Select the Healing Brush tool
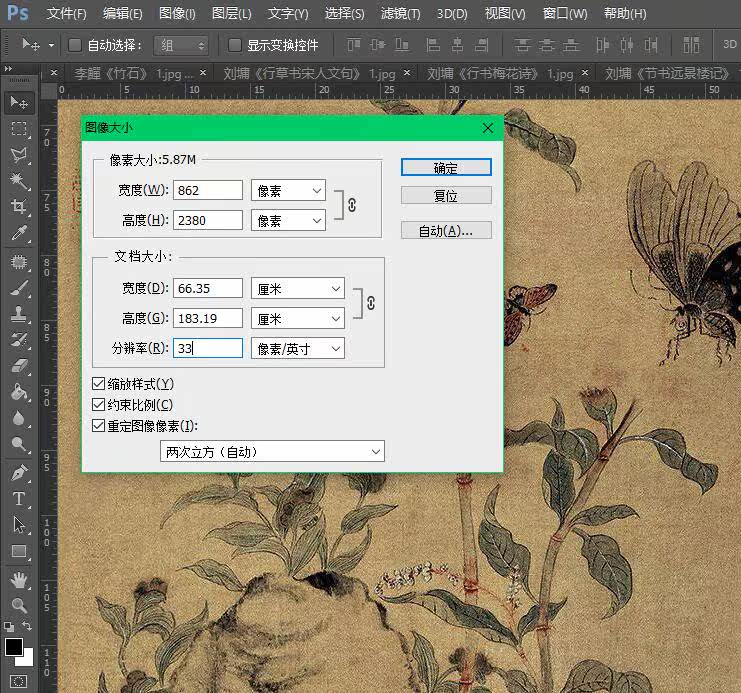The image size is (741, 693). pos(19,261)
